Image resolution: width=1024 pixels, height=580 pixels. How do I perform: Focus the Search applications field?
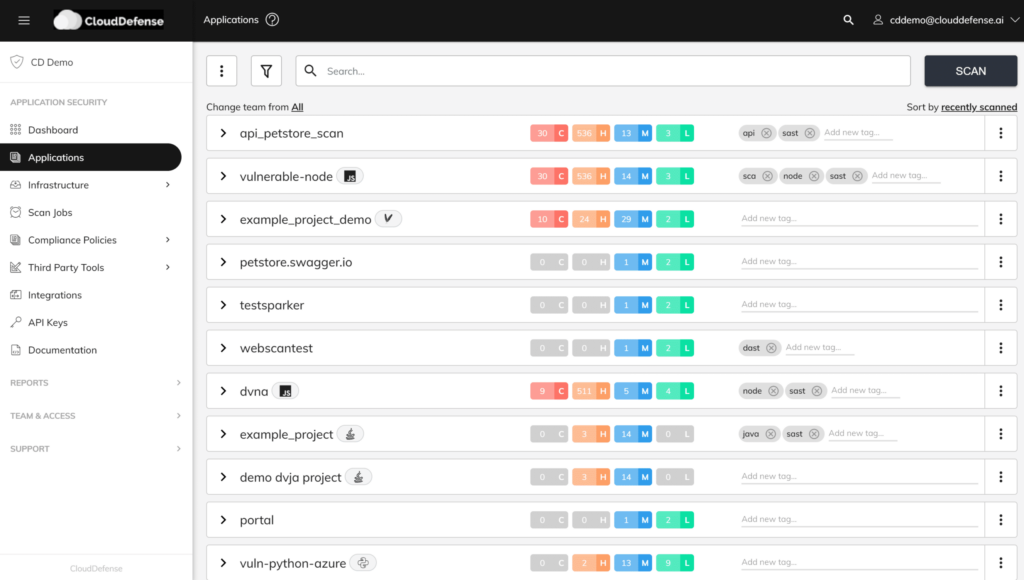[603, 71]
